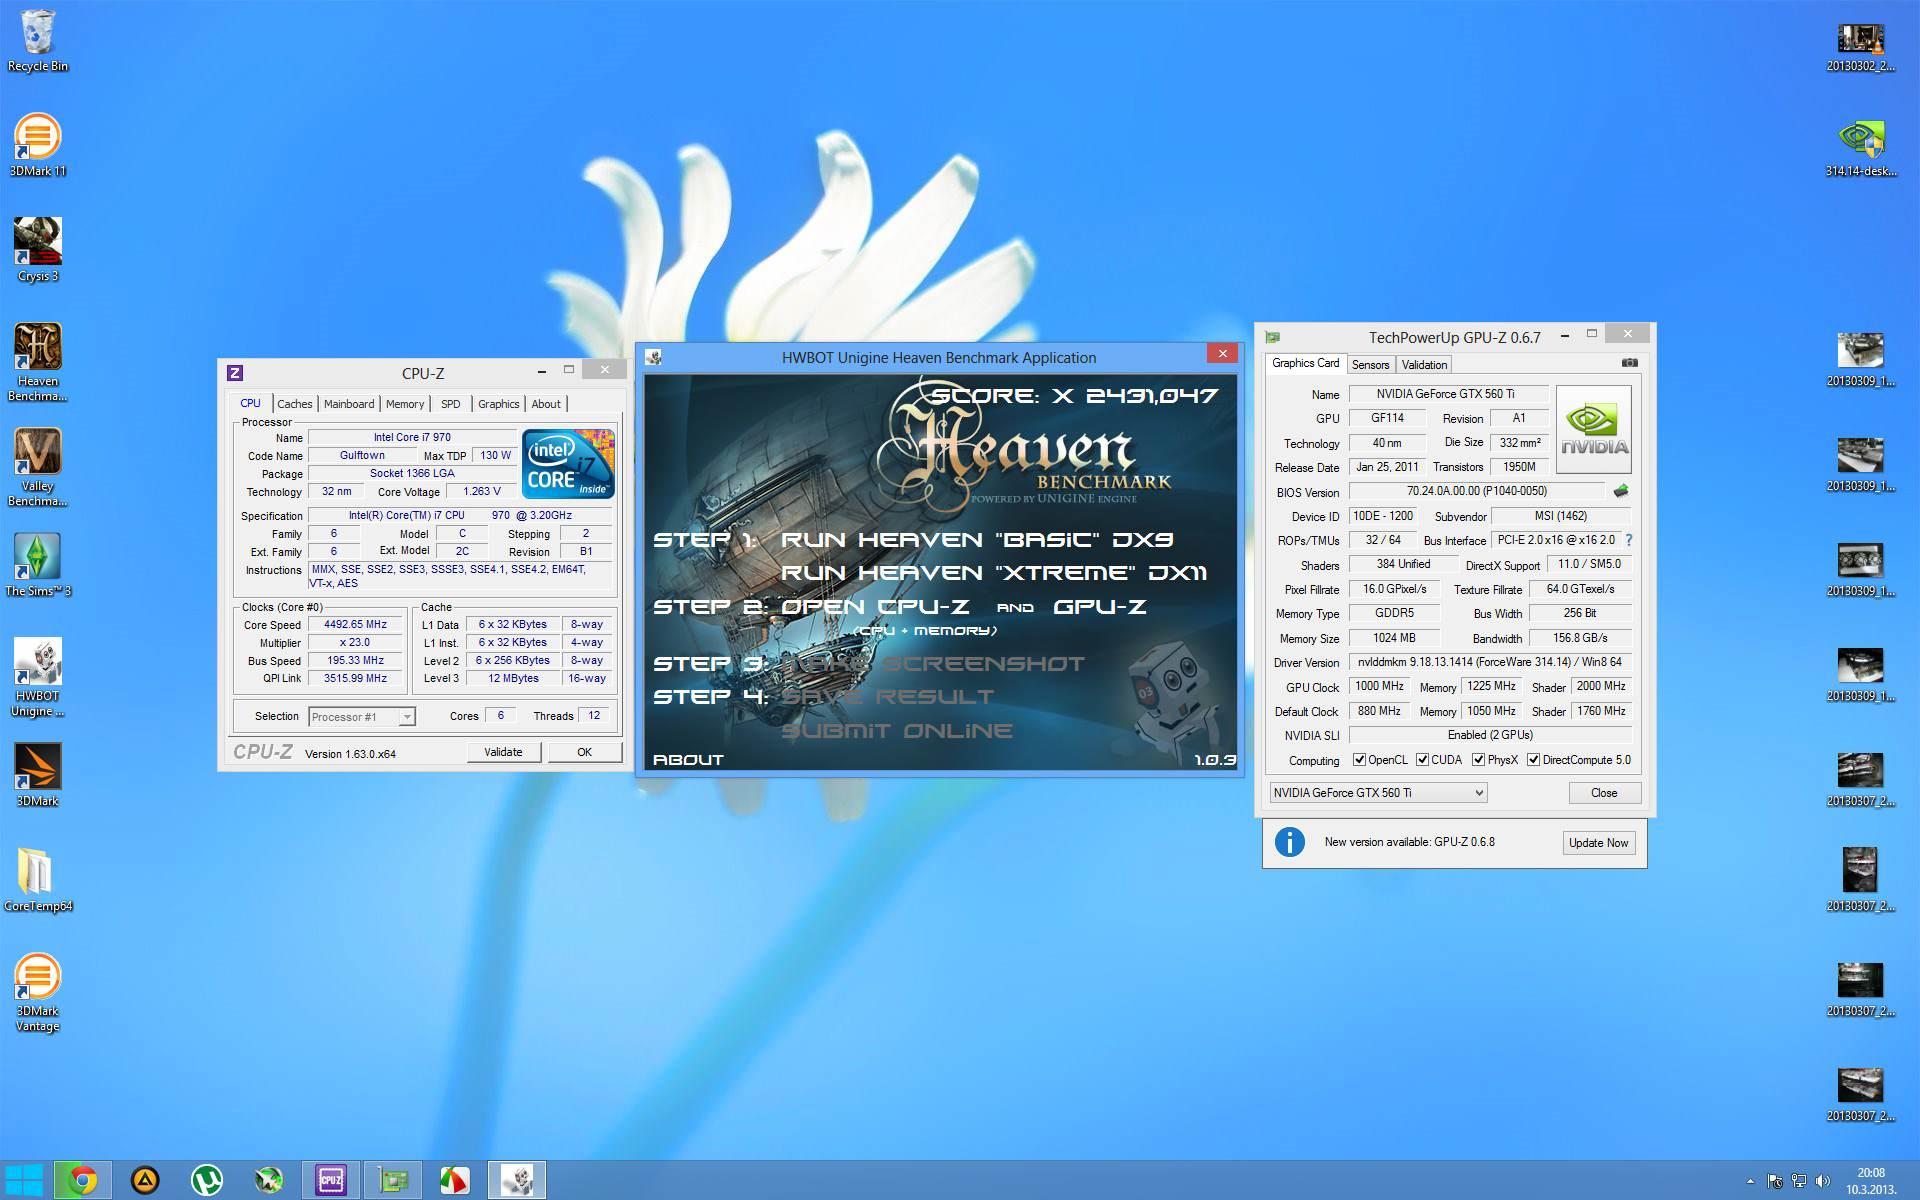Switch to the Caches tab in CPU-Z
Viewport: 1920px width, 1200px height.
[294, 404]
